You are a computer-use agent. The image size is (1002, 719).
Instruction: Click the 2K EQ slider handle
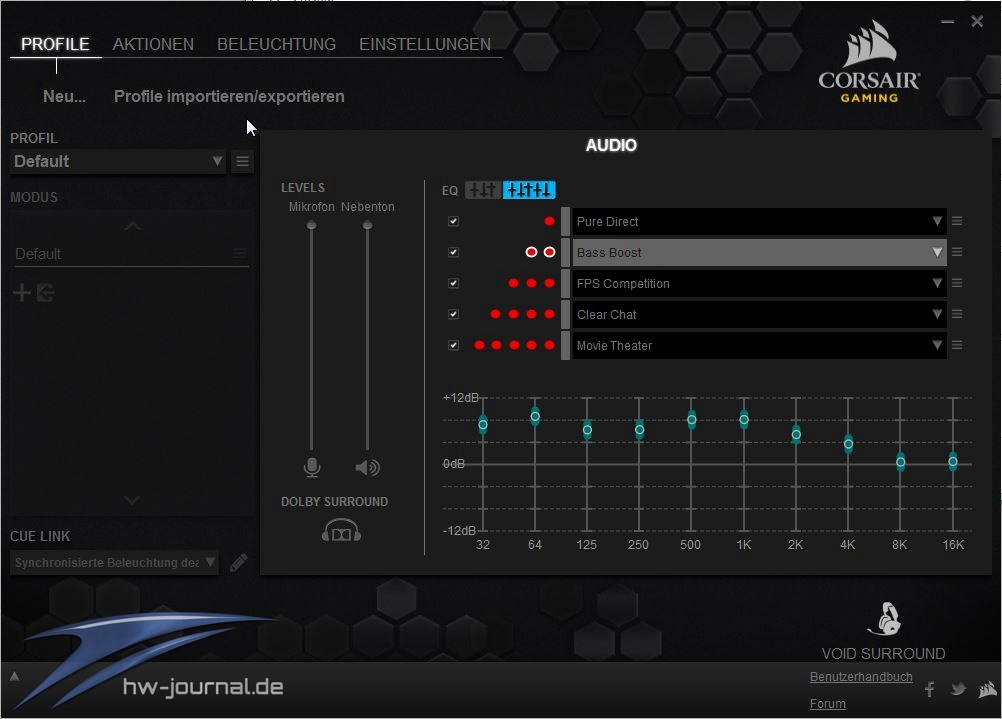796,435
